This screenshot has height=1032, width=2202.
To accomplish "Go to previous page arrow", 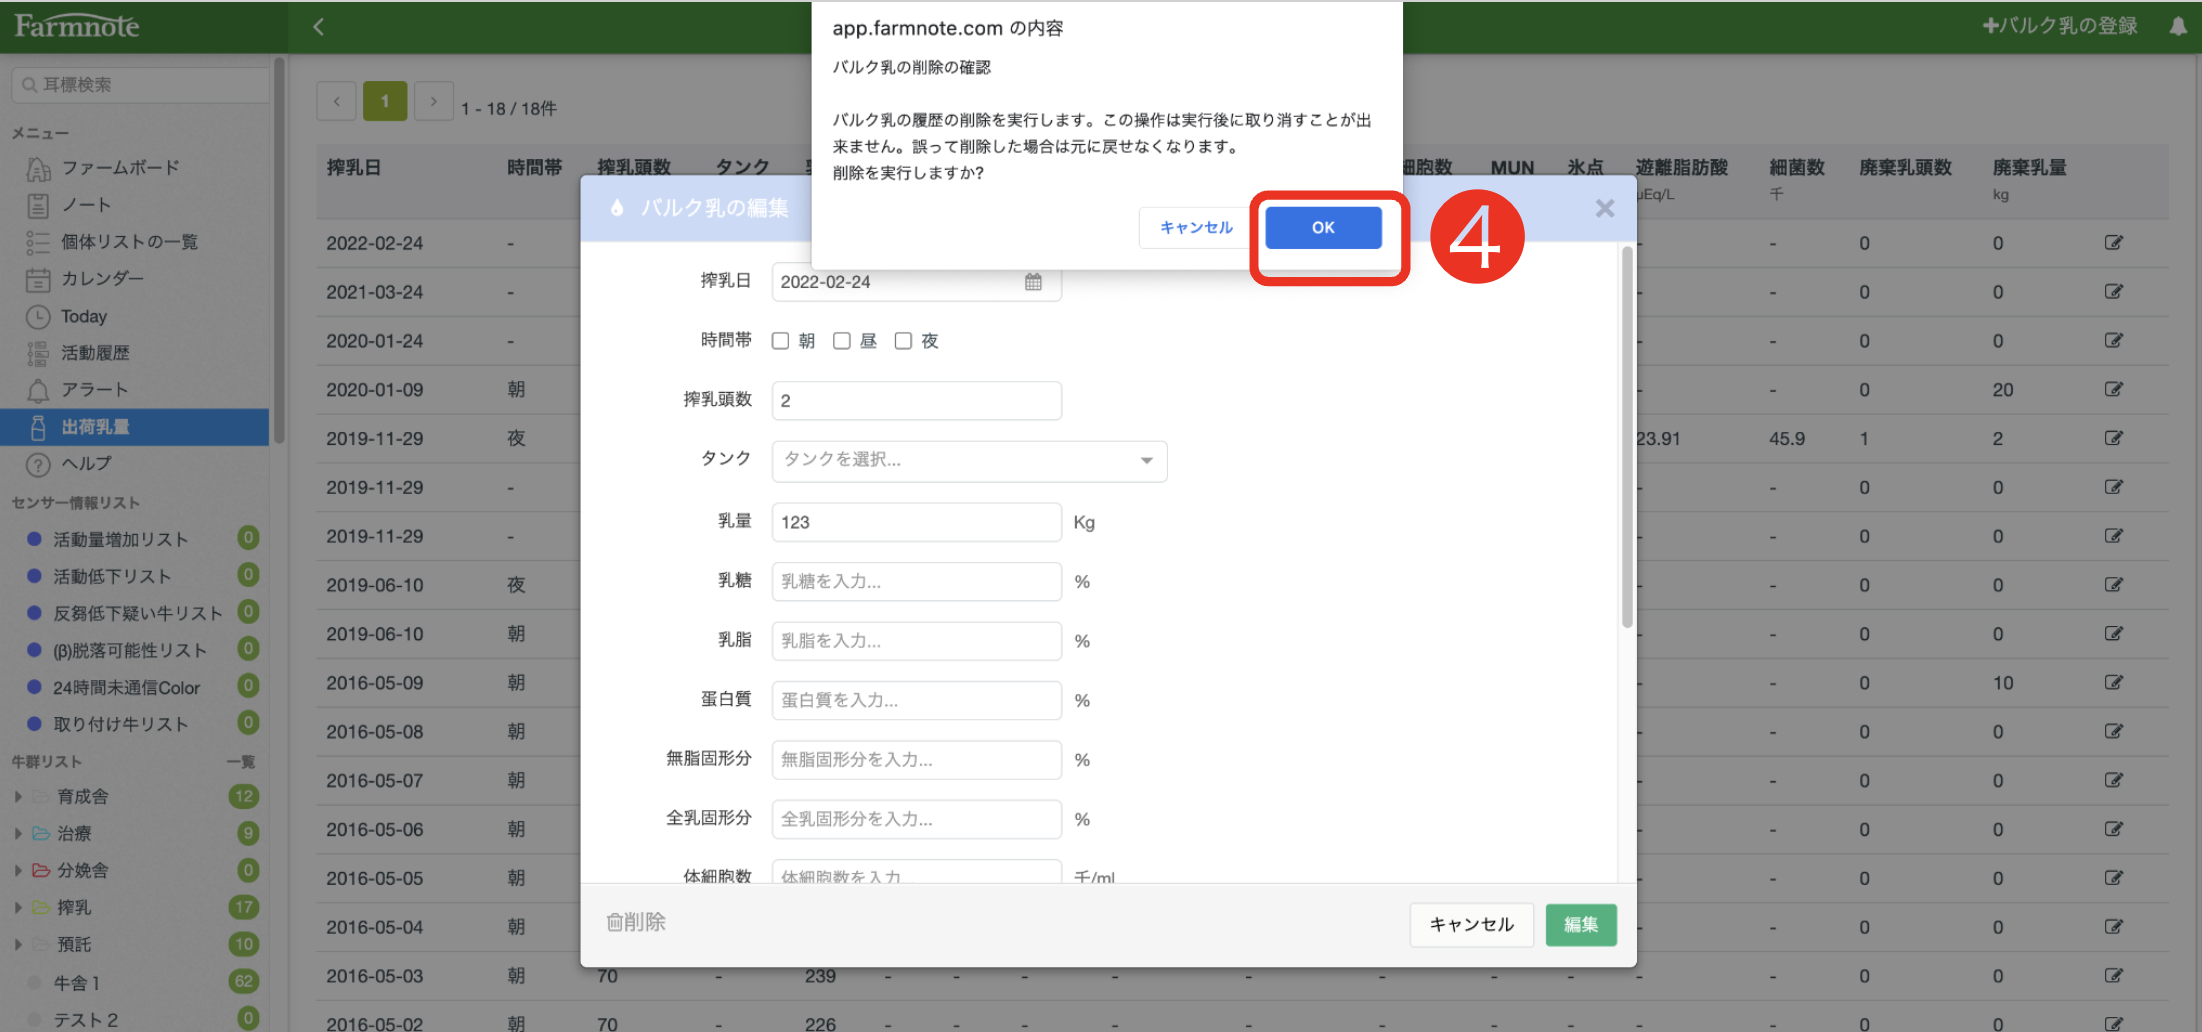I will (337, 101).
